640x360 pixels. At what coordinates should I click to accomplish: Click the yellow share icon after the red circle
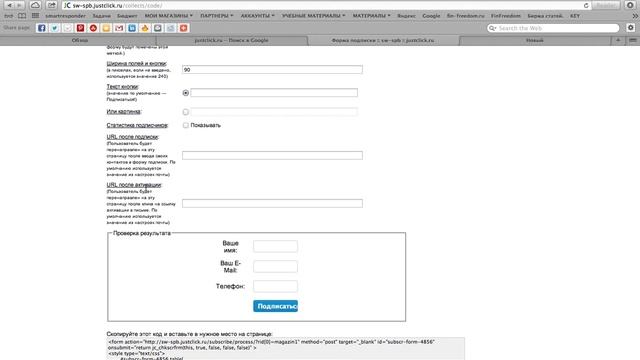106,28
